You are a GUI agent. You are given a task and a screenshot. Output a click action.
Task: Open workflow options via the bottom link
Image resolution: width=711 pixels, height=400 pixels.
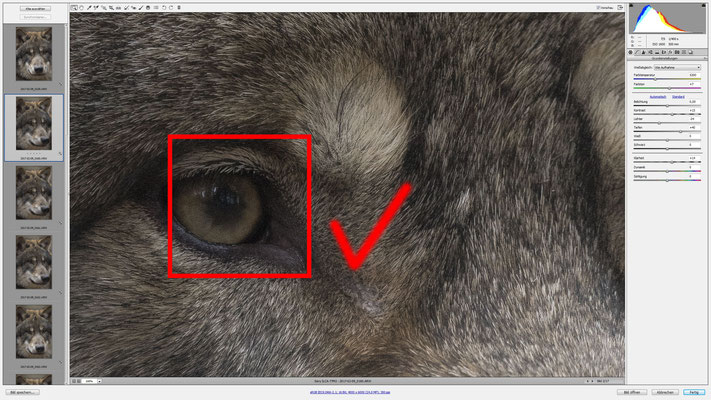pos(350,392)
